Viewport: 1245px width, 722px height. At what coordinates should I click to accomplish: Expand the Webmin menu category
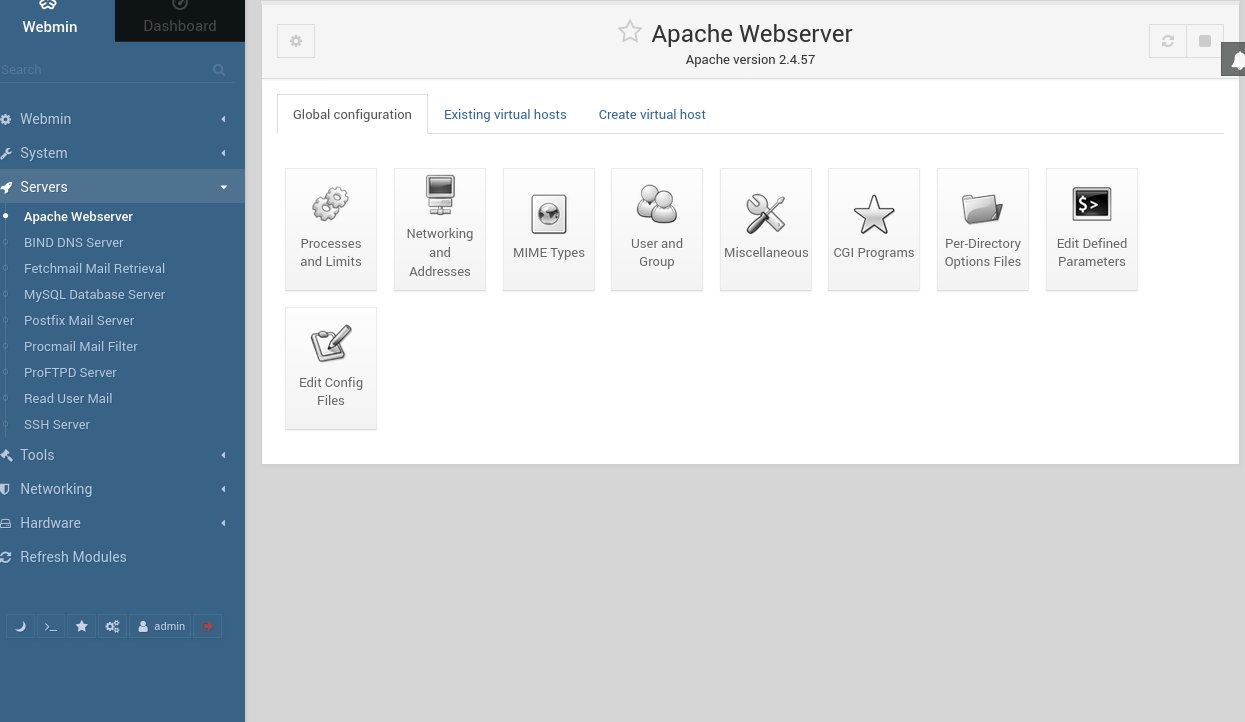tap(122, 119)
